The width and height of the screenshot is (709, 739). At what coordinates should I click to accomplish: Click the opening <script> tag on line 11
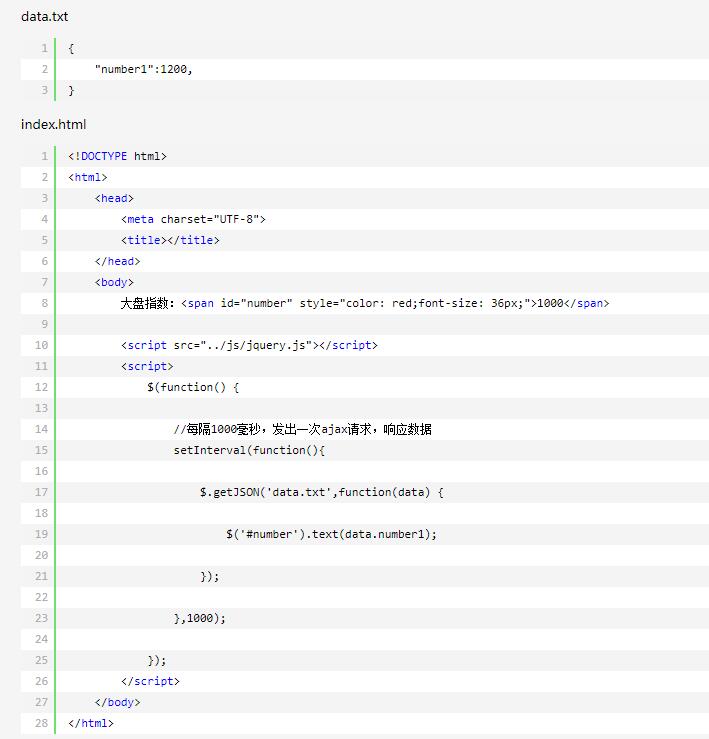click(147, 366)
